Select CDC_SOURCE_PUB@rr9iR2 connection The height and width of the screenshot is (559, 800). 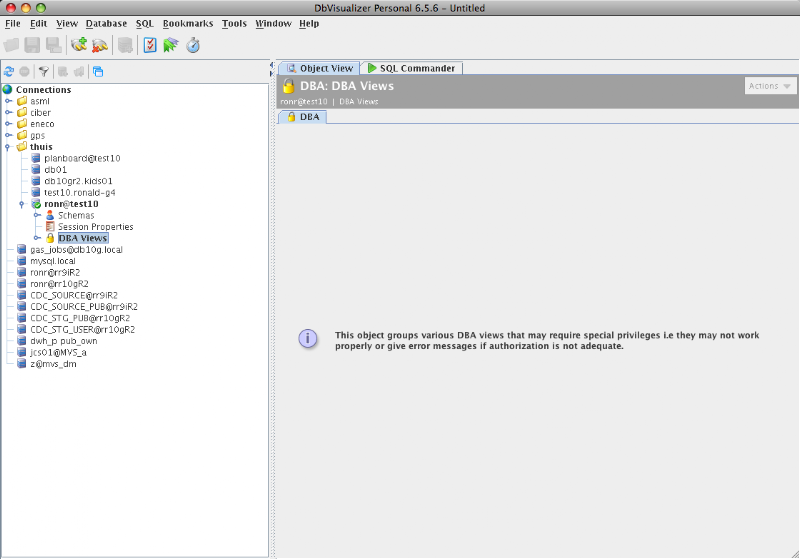pyautogui.click(x=84, y=307)
